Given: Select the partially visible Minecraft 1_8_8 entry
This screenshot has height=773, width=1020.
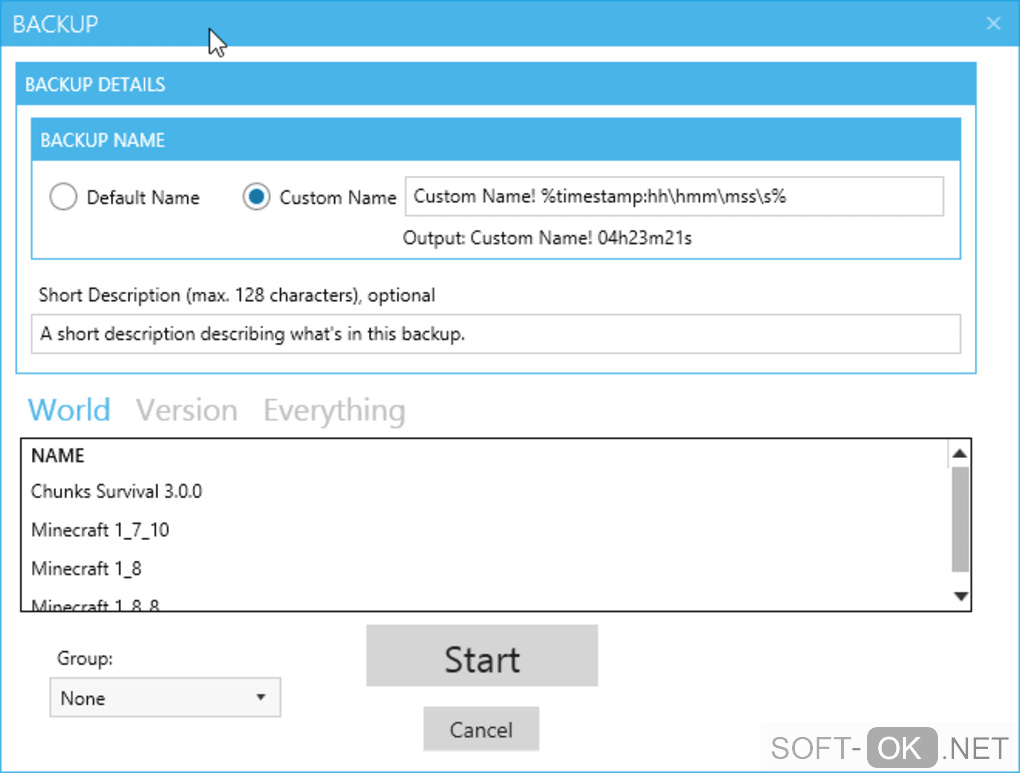Looking at the screenshot, I should tap(96, 604).
